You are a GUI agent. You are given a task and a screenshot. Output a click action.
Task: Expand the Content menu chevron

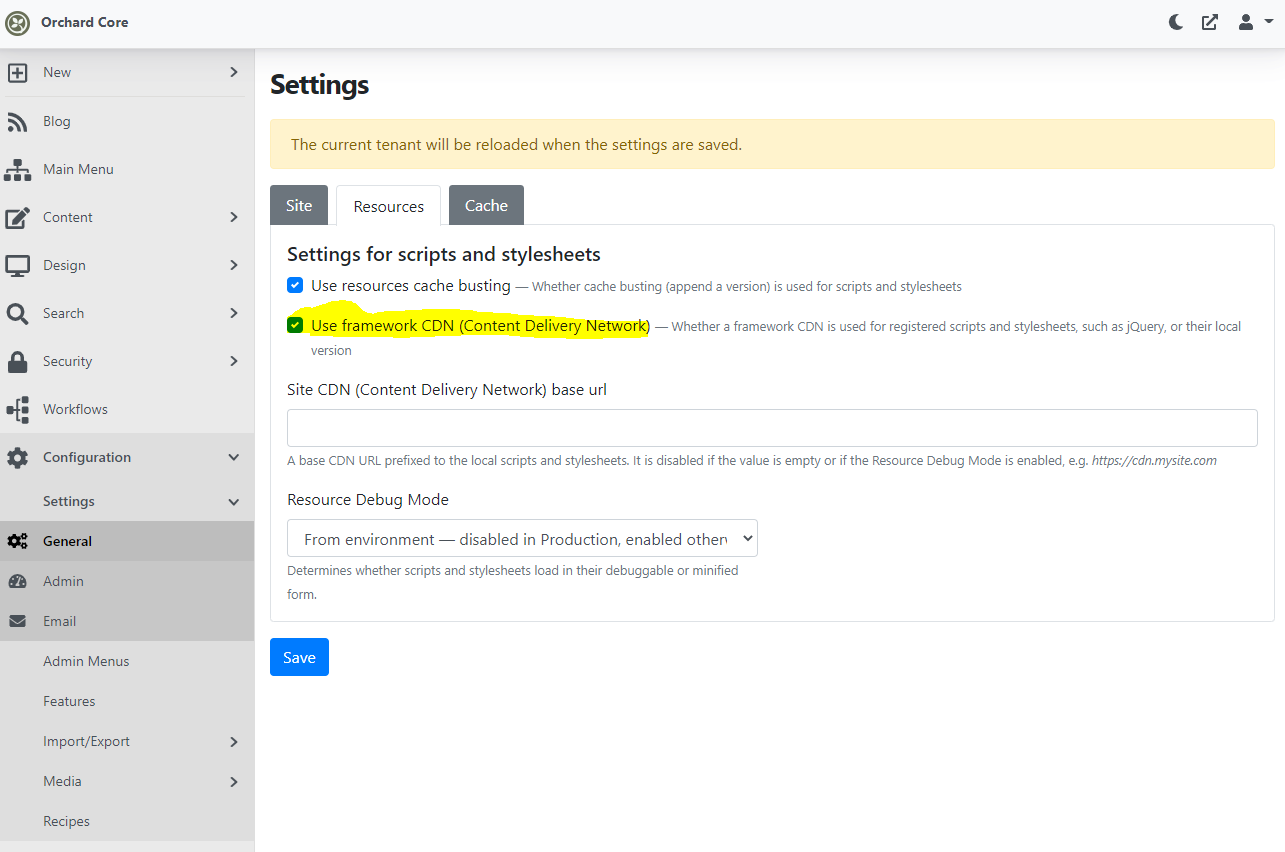click(233, 217)
